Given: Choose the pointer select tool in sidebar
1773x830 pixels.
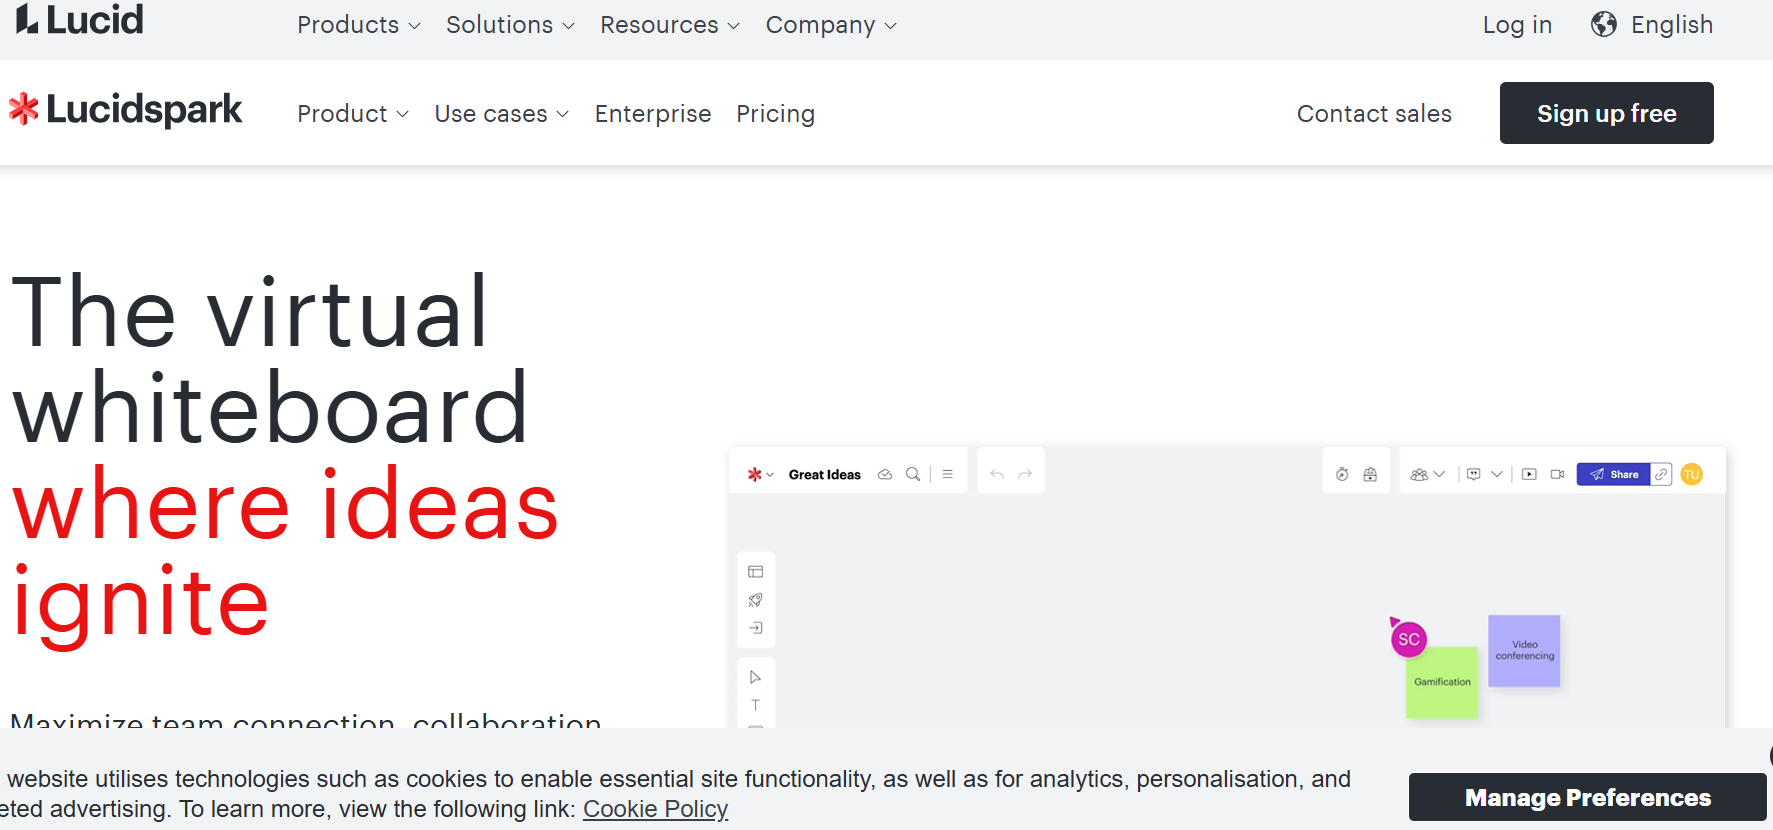Looking at the screenshot, I should tap(755, 677).
